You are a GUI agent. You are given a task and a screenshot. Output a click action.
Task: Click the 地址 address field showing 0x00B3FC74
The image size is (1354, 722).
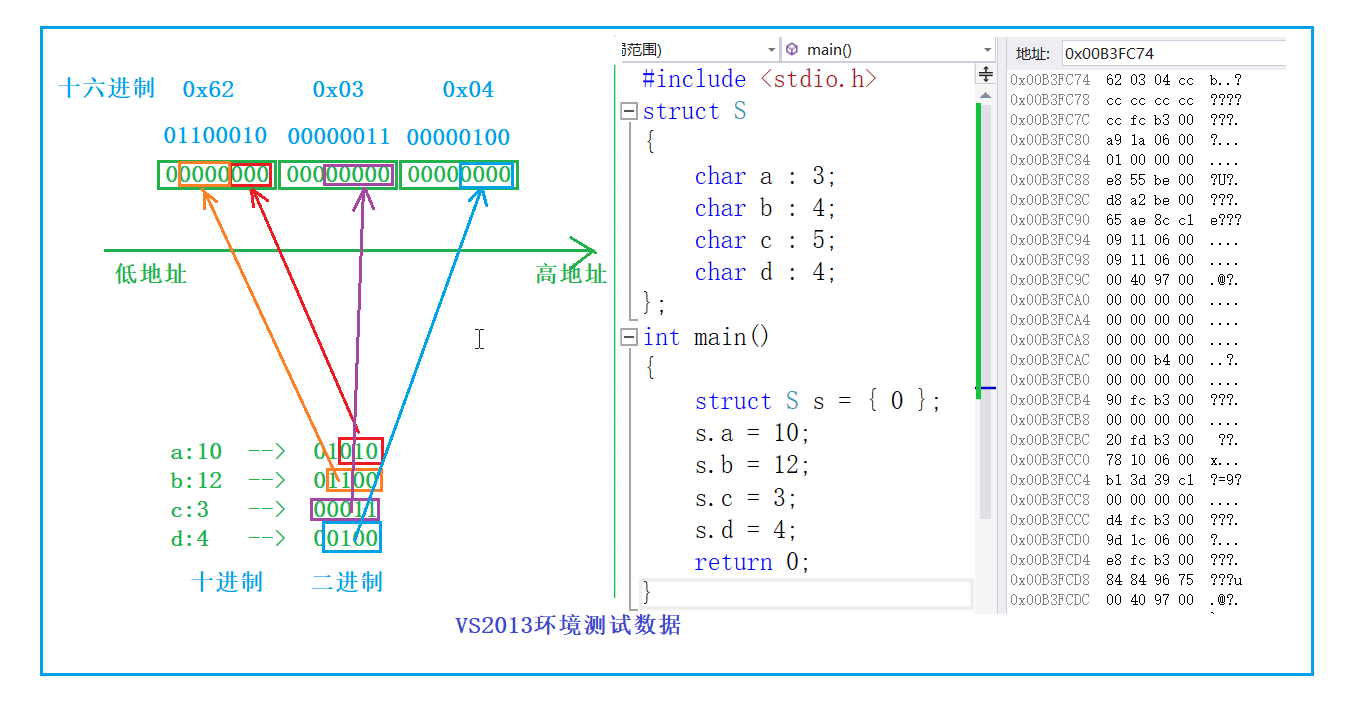point(1170,53)
